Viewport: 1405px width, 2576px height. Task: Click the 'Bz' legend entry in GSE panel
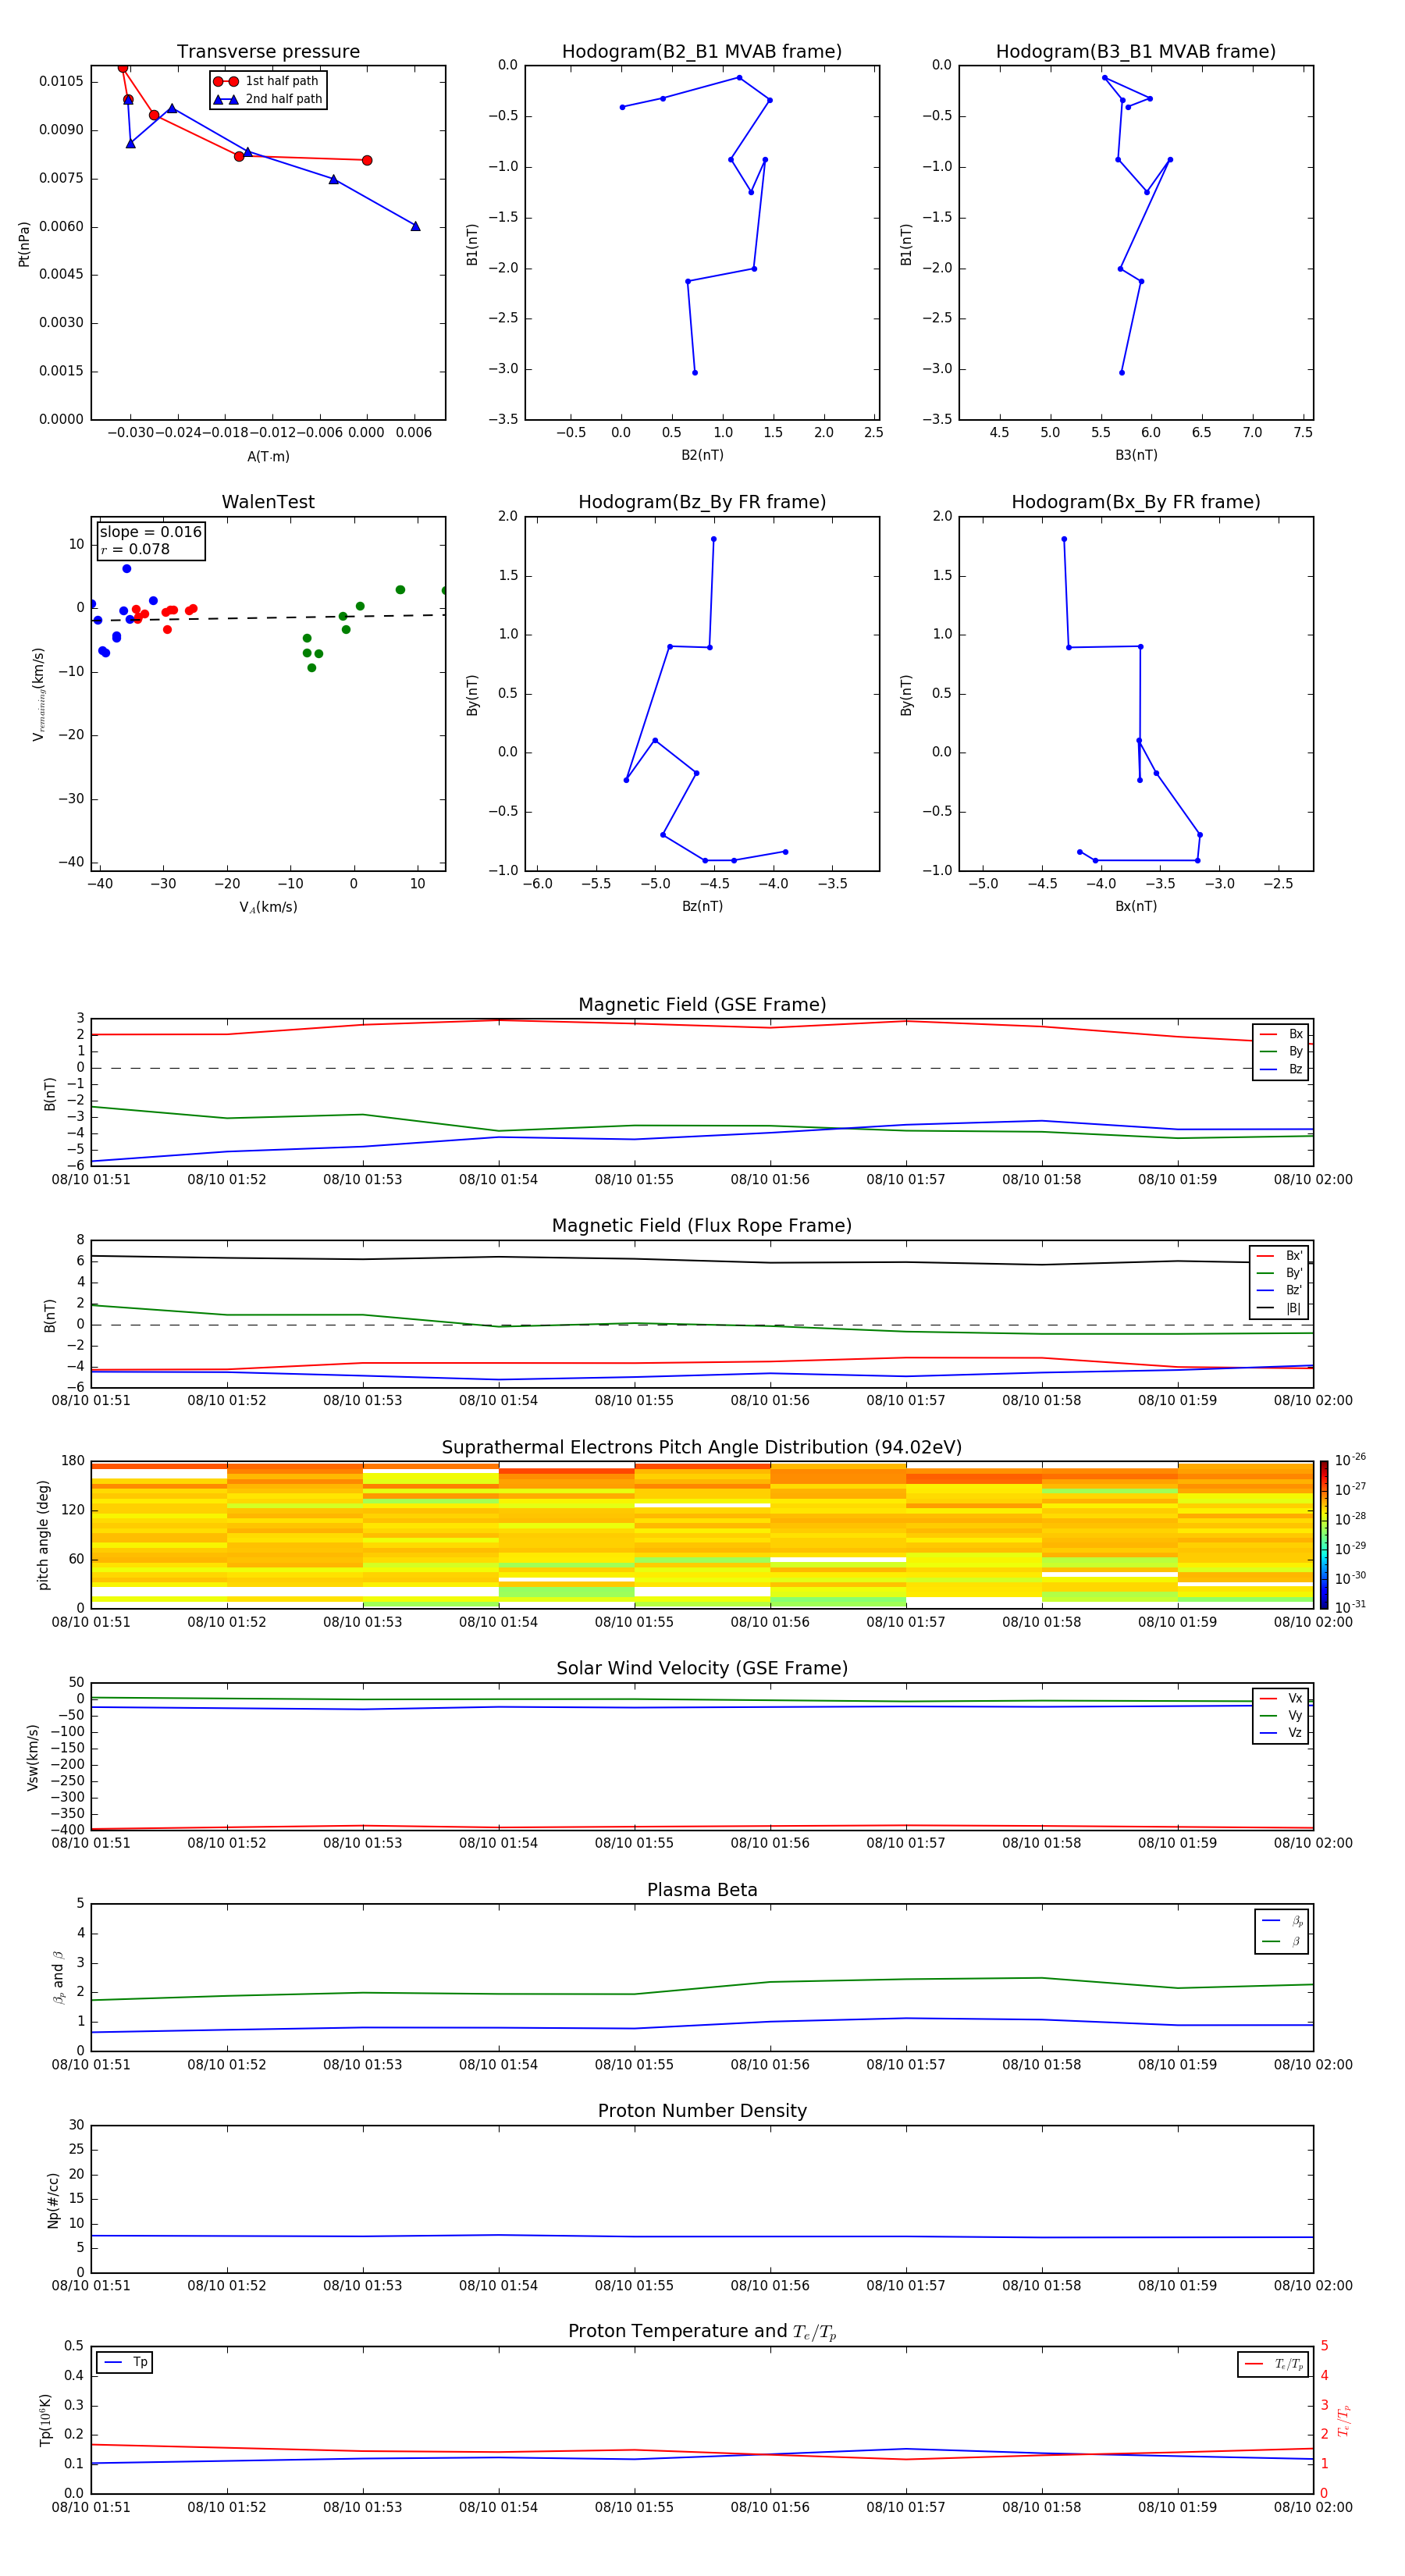pos(1281,1069)
